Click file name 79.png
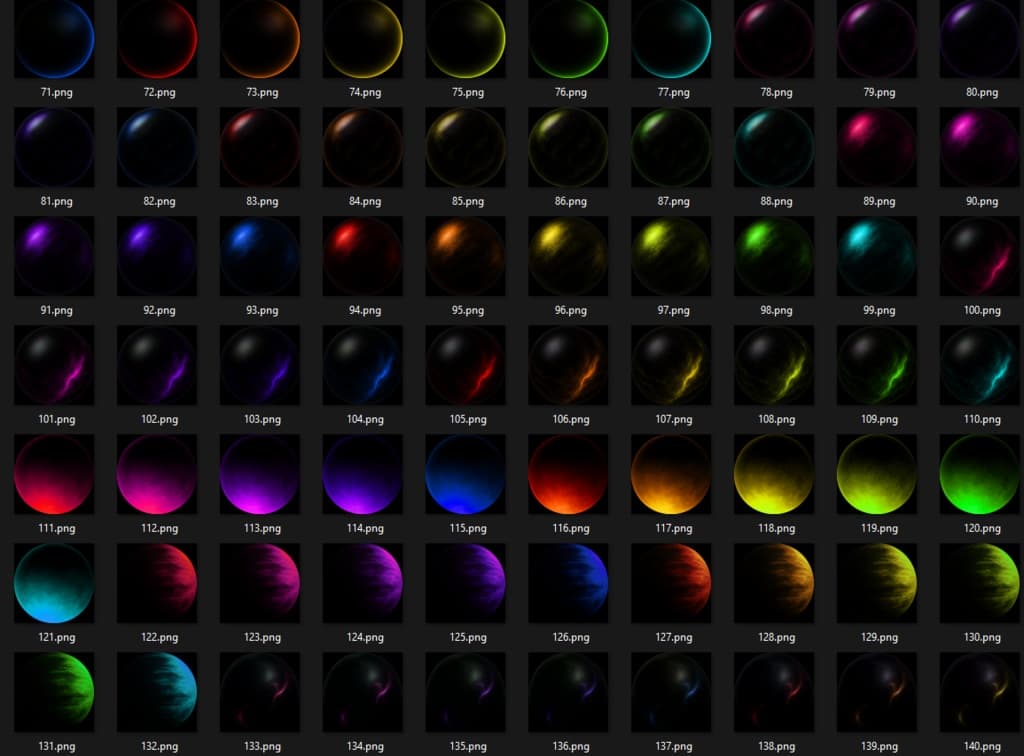 (880, 93)
